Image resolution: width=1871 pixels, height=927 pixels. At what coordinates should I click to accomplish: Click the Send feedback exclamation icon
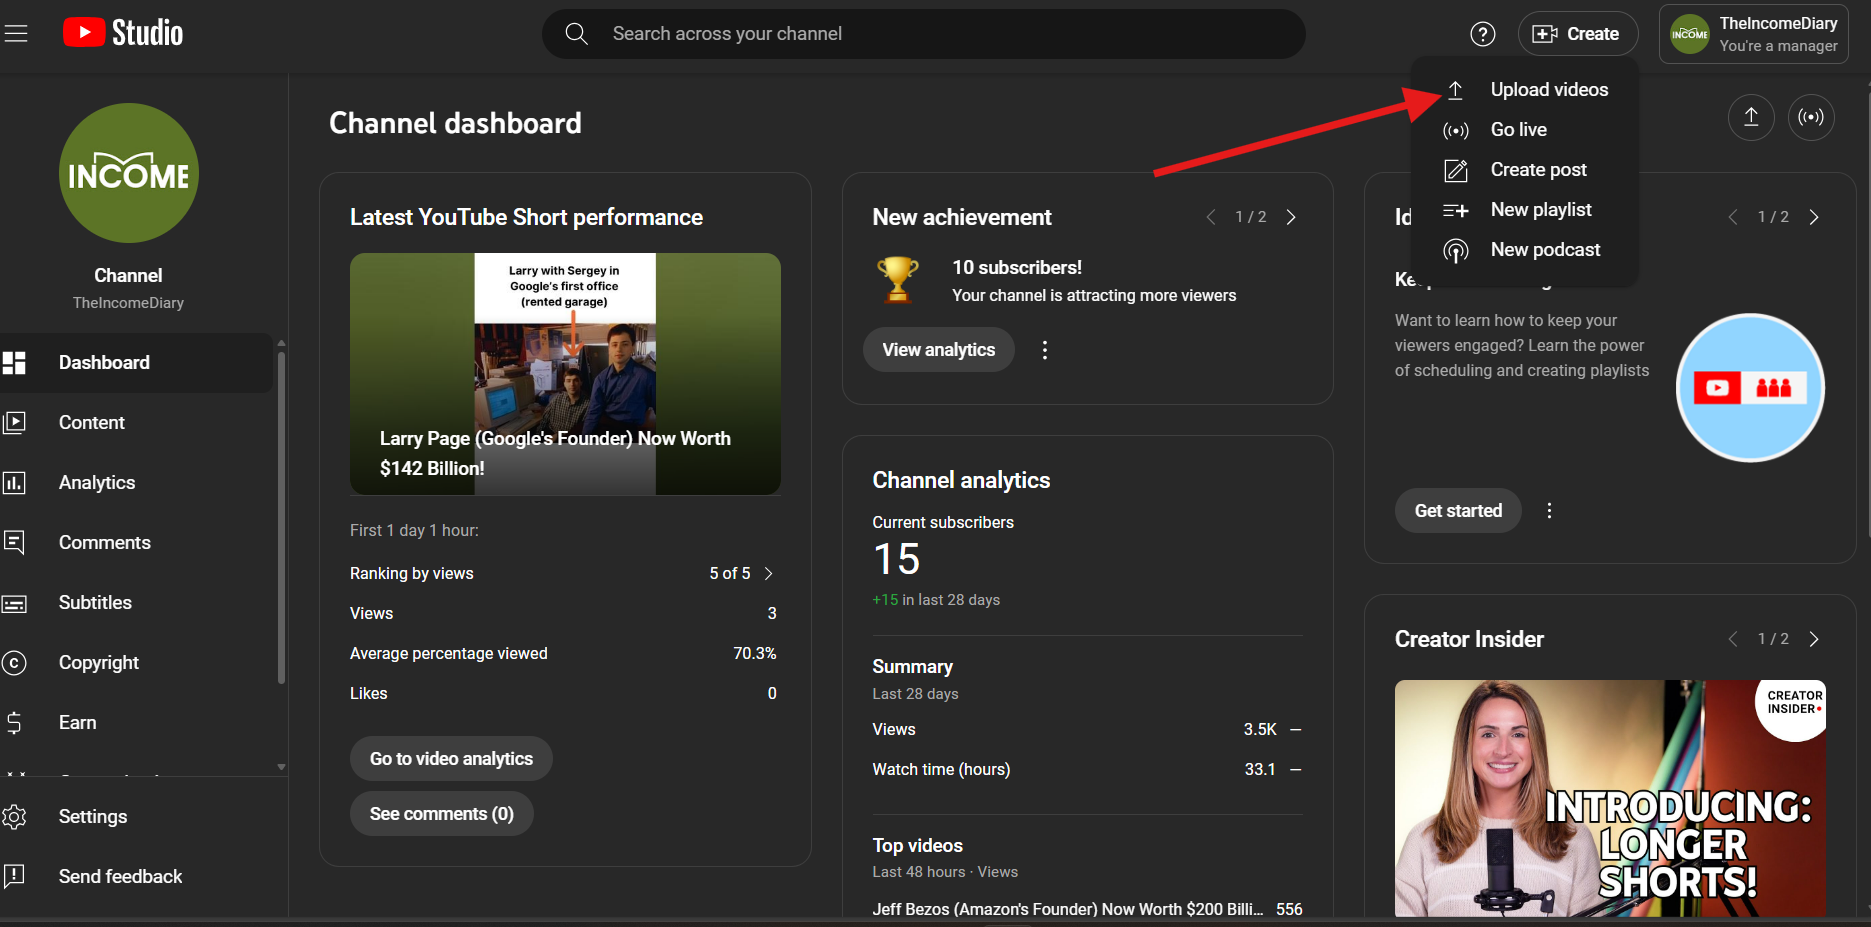[14, 877]
